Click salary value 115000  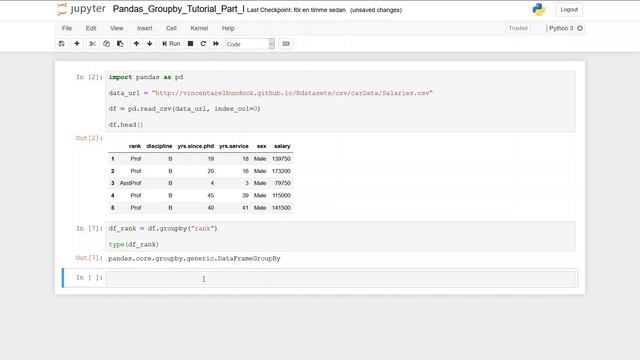pyautogui.click(x=281, y=196)
